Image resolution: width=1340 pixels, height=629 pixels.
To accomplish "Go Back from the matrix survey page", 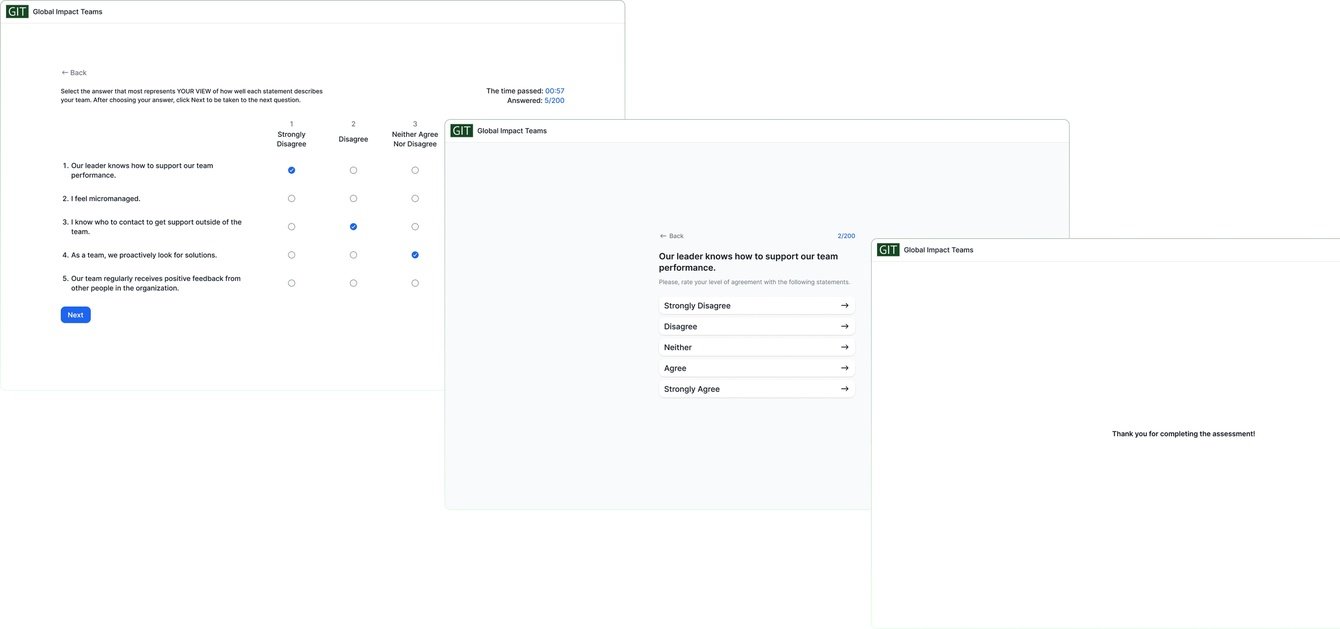I will (x=74, y=73).
